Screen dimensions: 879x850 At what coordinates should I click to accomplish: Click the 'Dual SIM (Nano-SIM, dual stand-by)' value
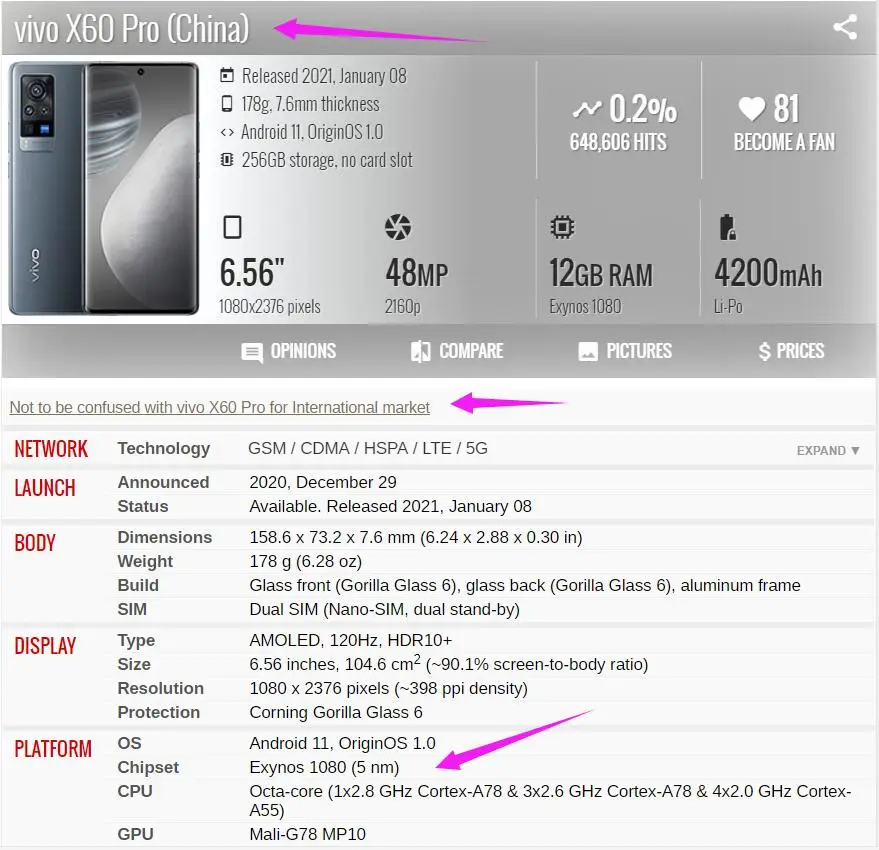(385, 609)
